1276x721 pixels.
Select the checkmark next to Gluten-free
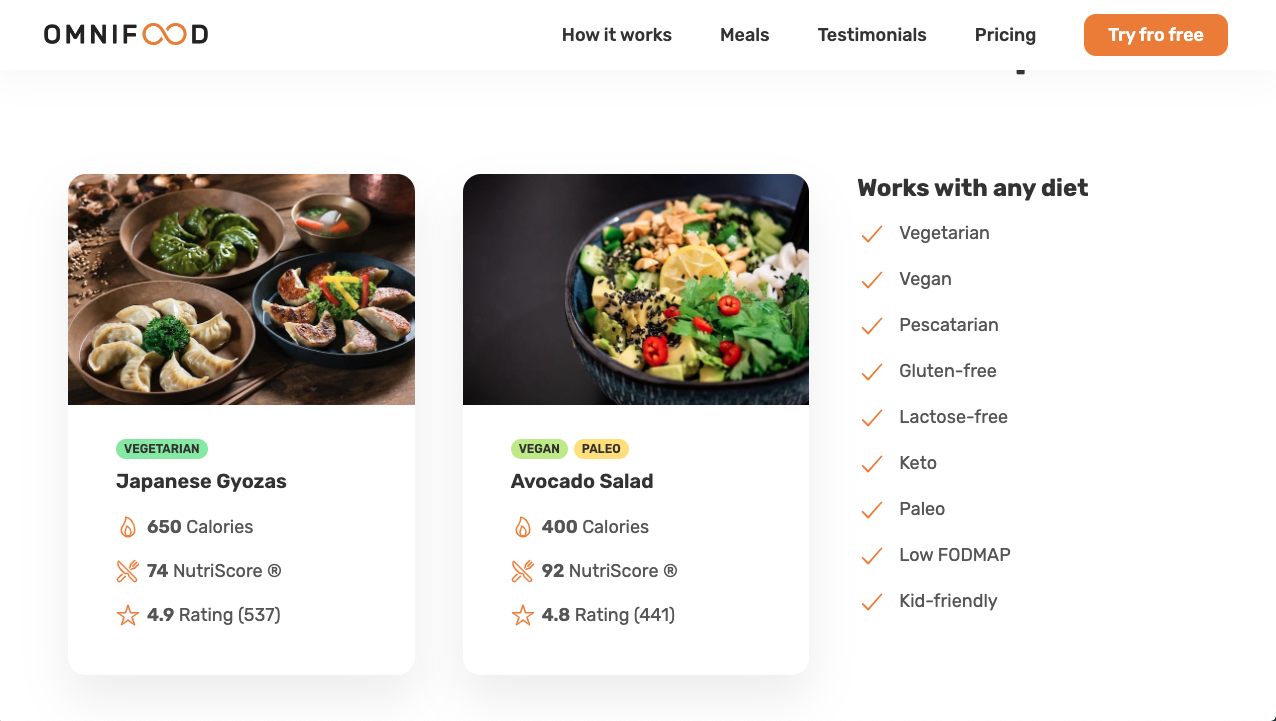[x=871, y=371]
